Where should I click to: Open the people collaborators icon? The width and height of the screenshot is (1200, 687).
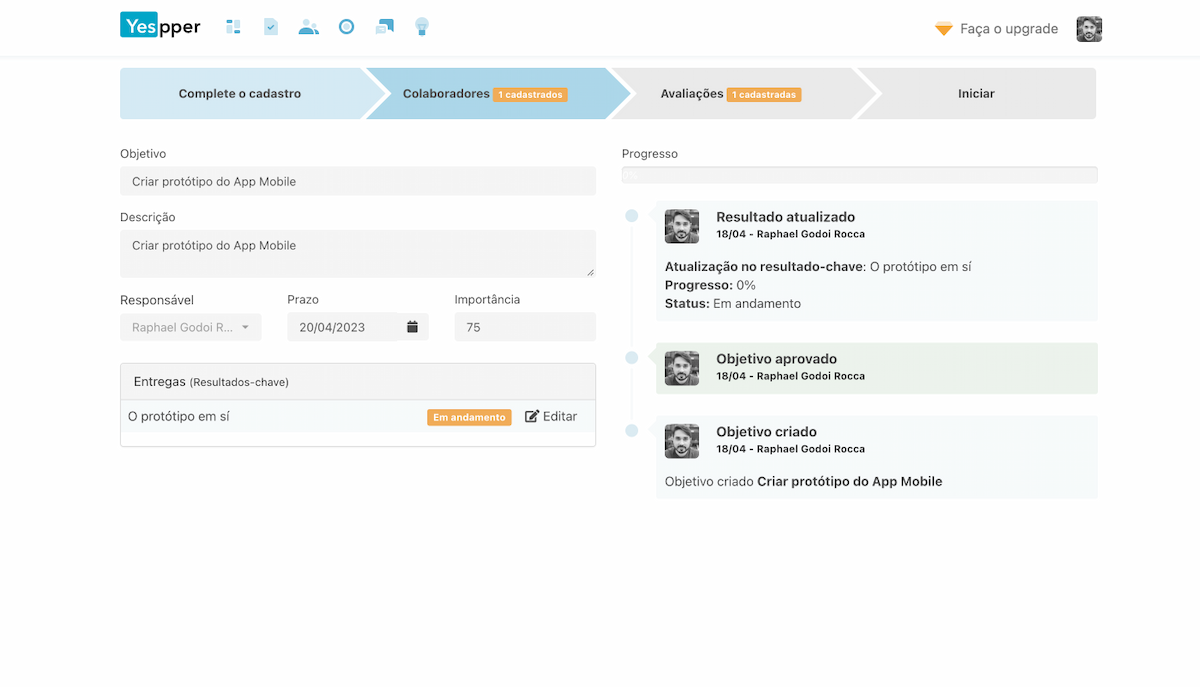click(308, 27)
